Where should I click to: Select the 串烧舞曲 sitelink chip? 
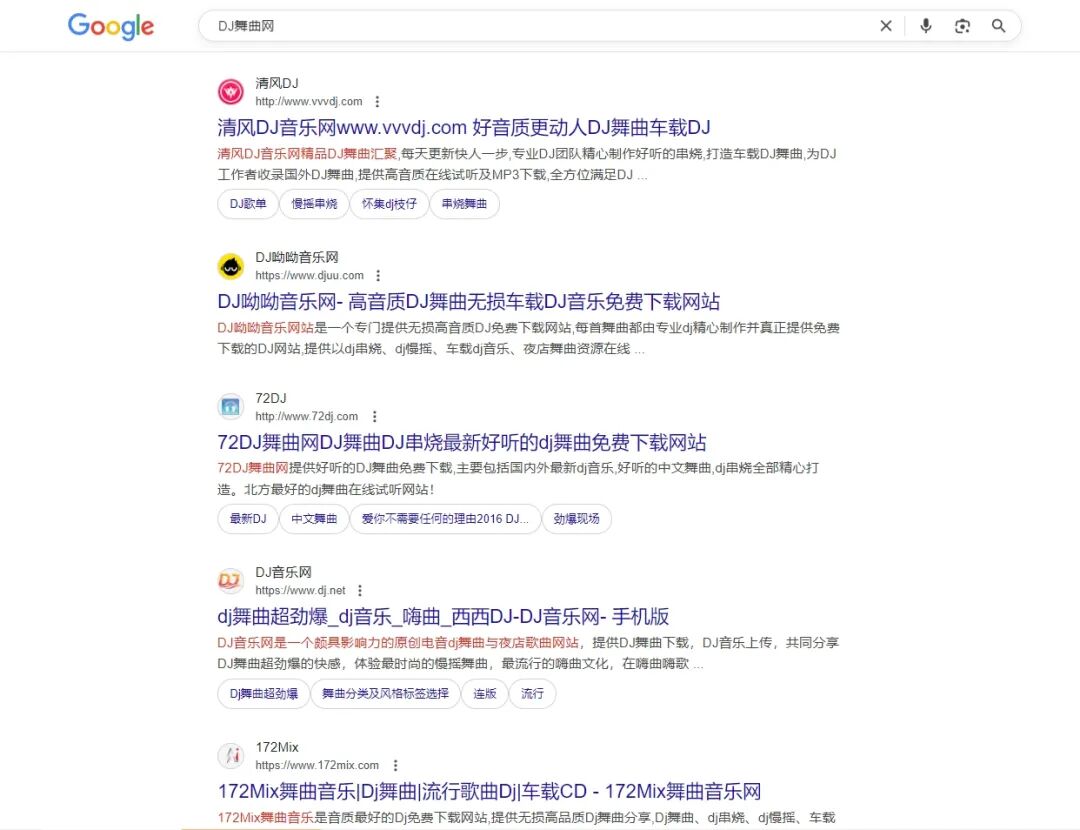(464, 204)
